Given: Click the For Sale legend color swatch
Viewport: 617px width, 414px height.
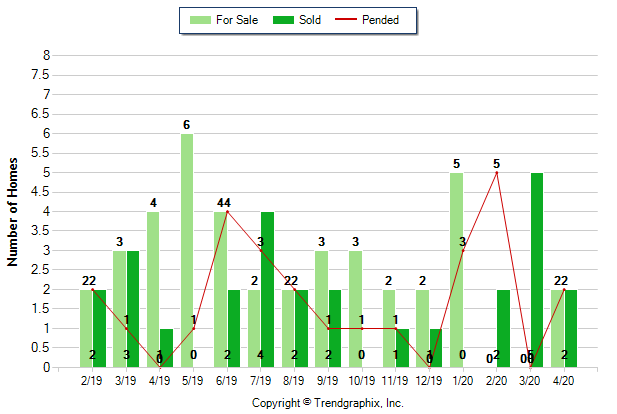Looking at the screenshot, I should coord(199,19).
